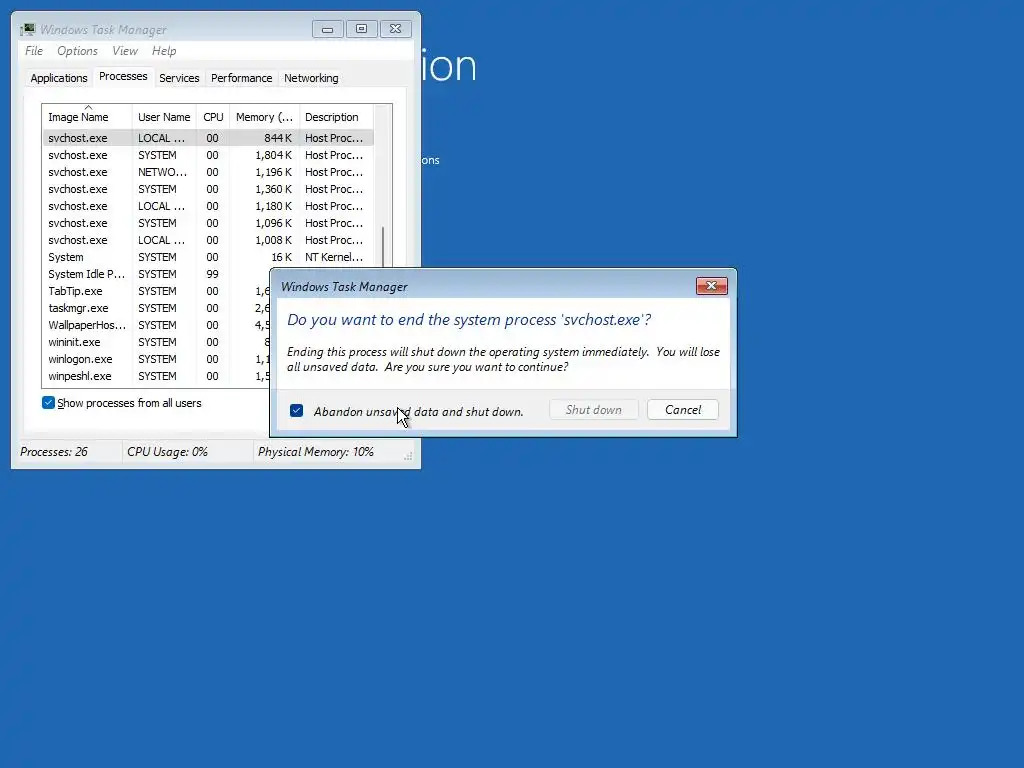Maximize the Windows Task Manager window
Image resolution: width=1024 pixels, height=768 pixels.
[361, 29]
